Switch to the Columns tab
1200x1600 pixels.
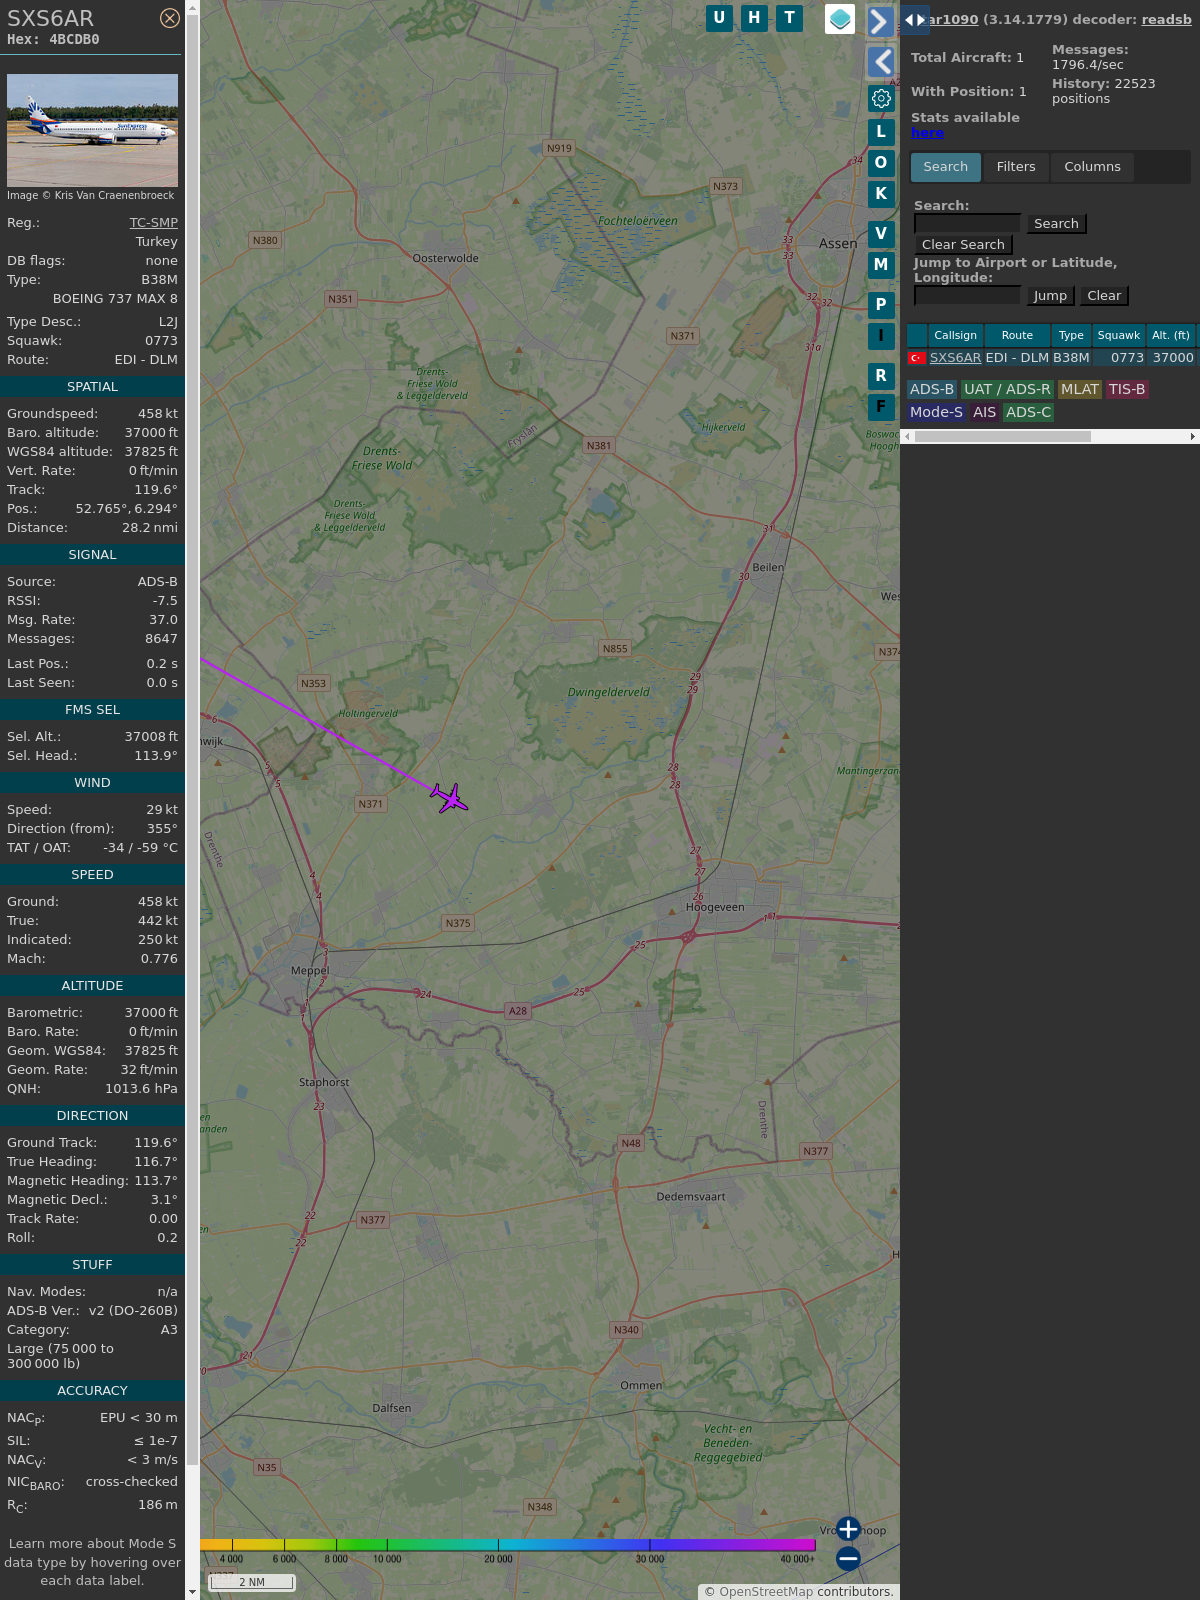[x=1092, y=167]
